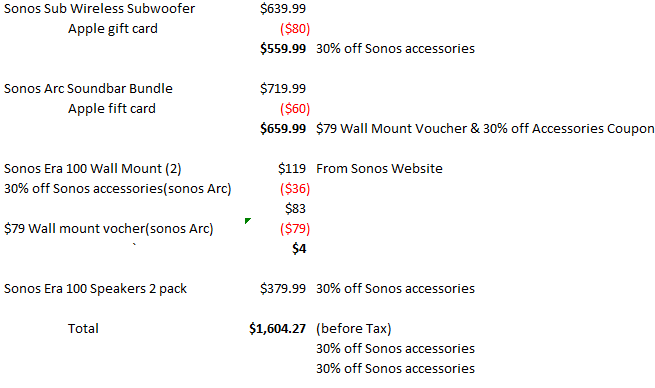Image resolution: width=655 pixels, height=388 pixels.
Task: Select the $79 Wall mount vocher label
Action: click(x=109, y=229)
